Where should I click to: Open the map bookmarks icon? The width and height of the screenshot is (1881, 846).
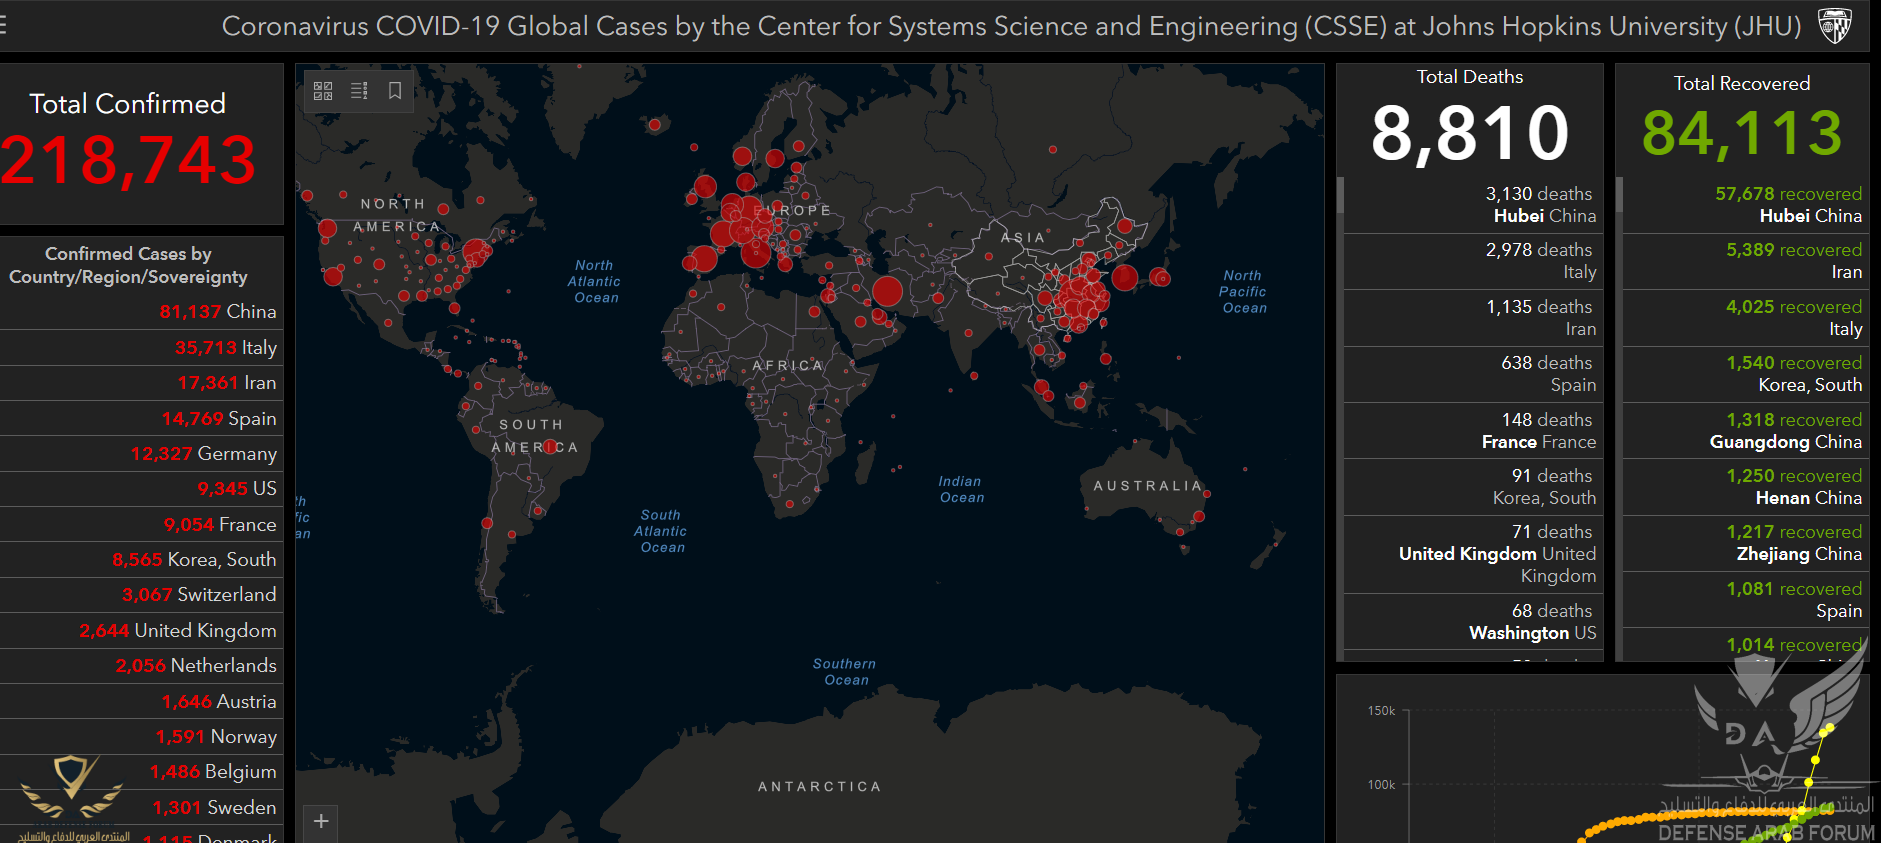tap(395, 91)
